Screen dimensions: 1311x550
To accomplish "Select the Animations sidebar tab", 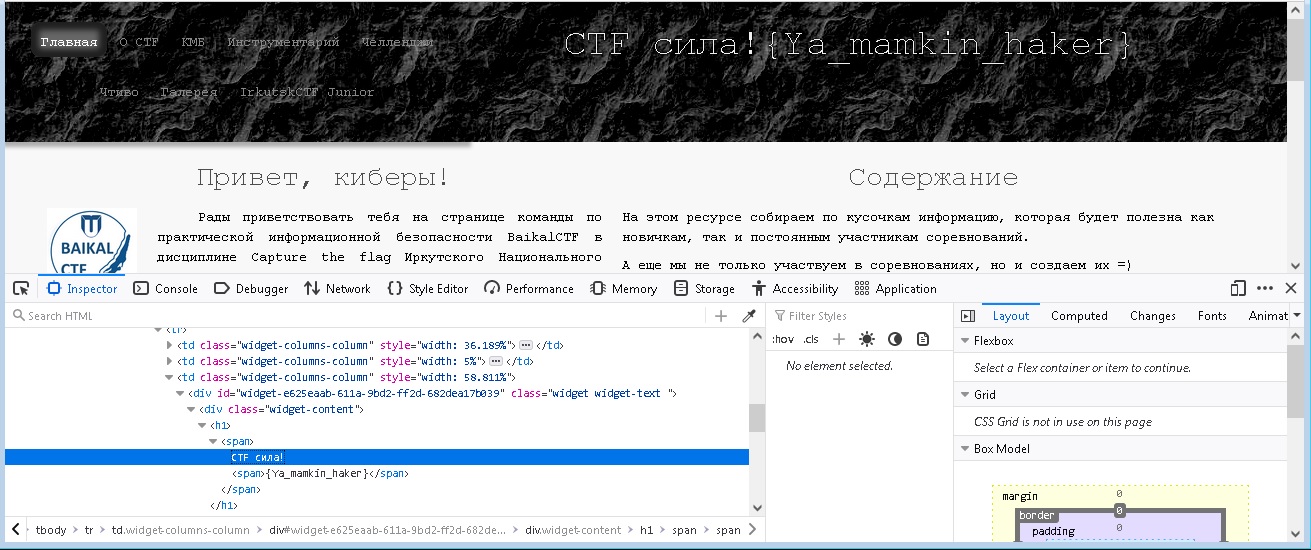I will click(x=1267, y=316).
